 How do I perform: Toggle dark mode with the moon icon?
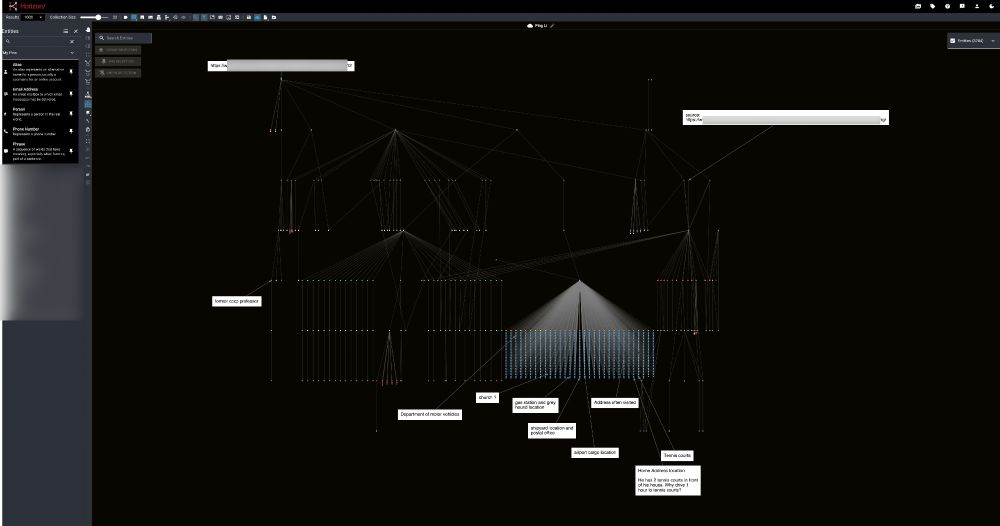pyautogui.click(x=992, y=6)
